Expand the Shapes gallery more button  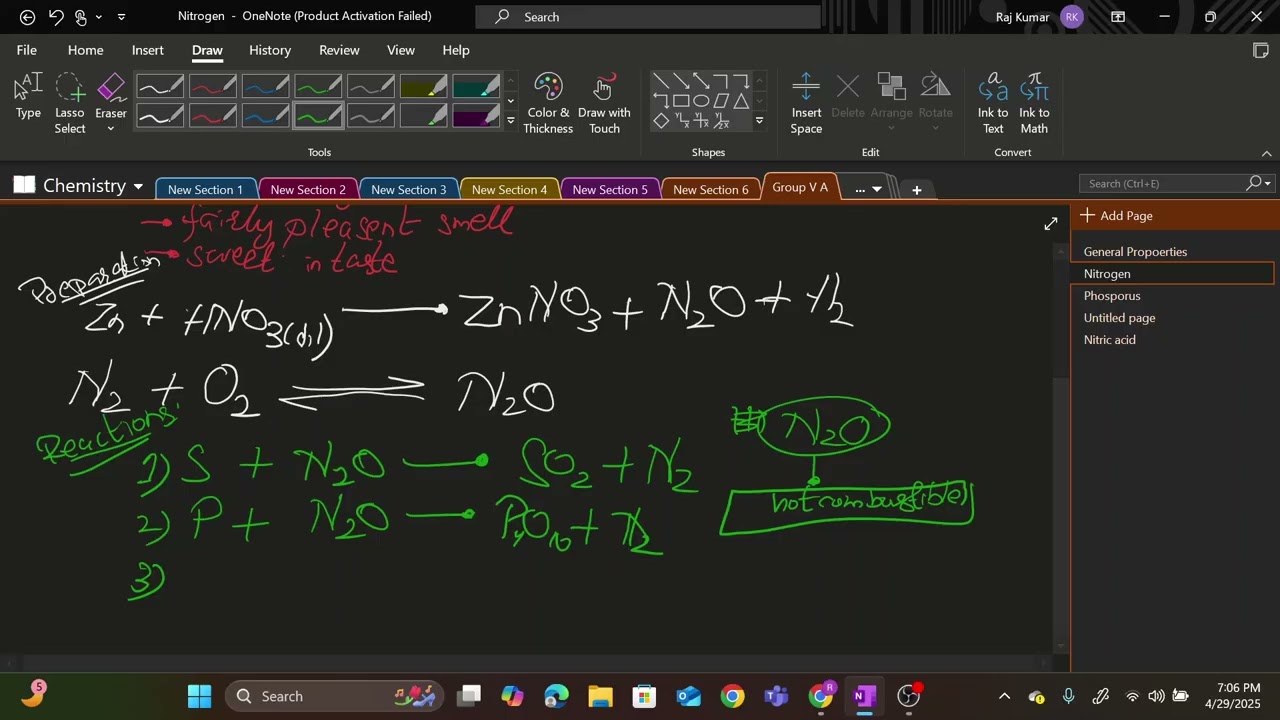click(759, 121)
